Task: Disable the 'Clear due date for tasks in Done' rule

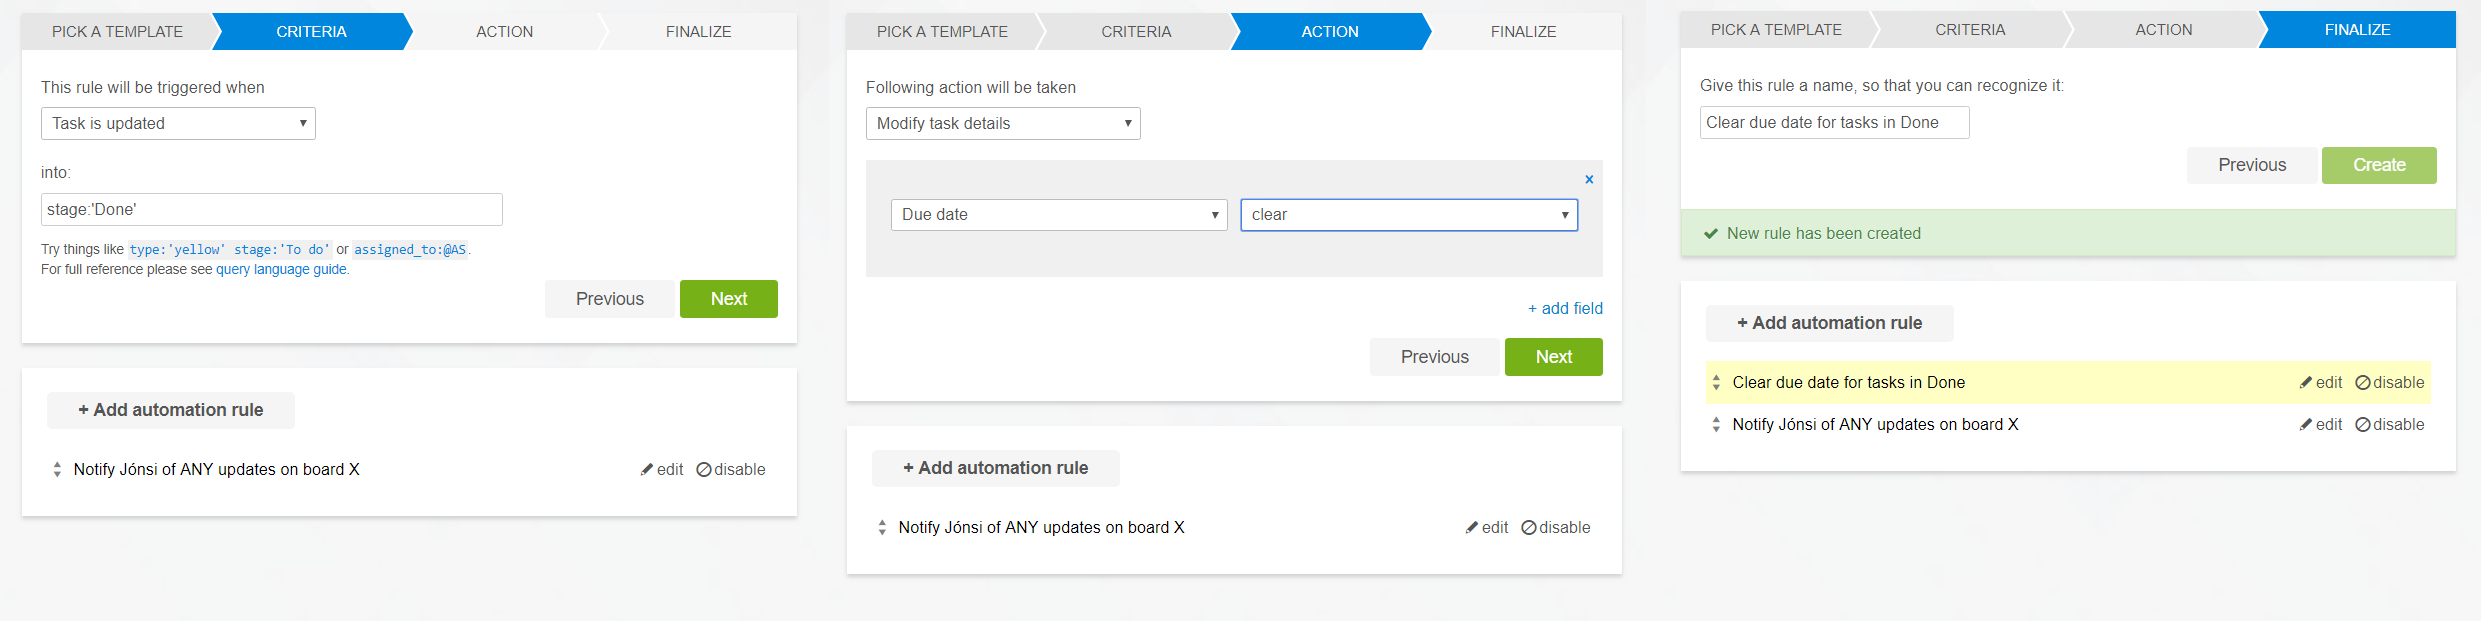Action: pyautogui.click(x=2389, y=383)
